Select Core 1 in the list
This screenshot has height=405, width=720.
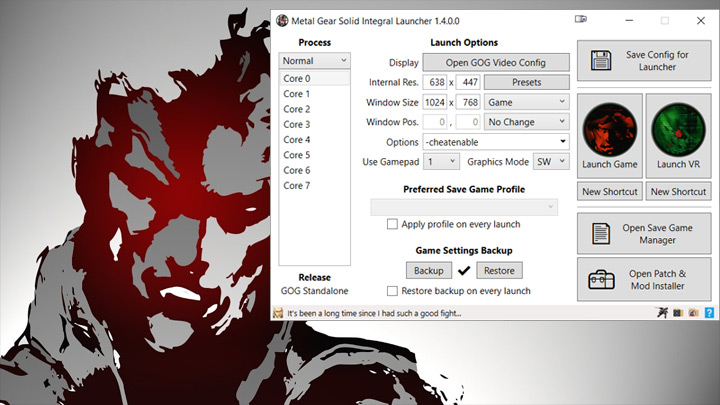click(315, 94)
